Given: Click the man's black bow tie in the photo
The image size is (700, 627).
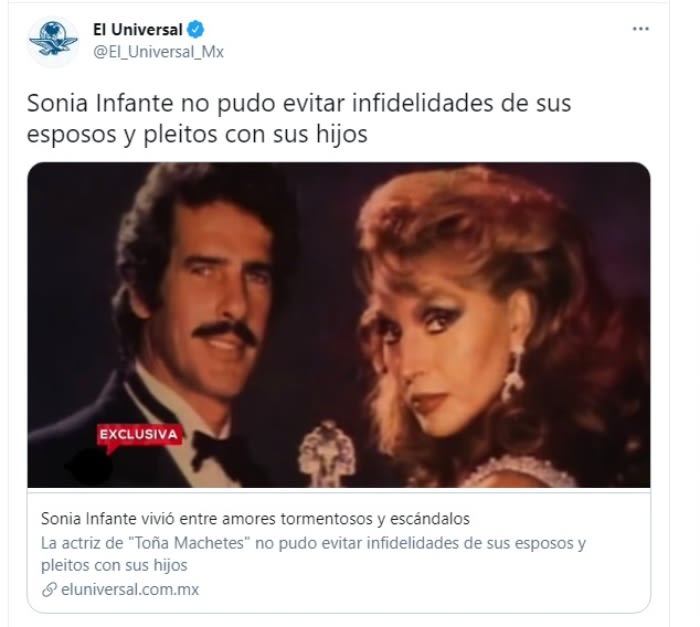Looking at the screenshot, I should [x=217, y=449].
